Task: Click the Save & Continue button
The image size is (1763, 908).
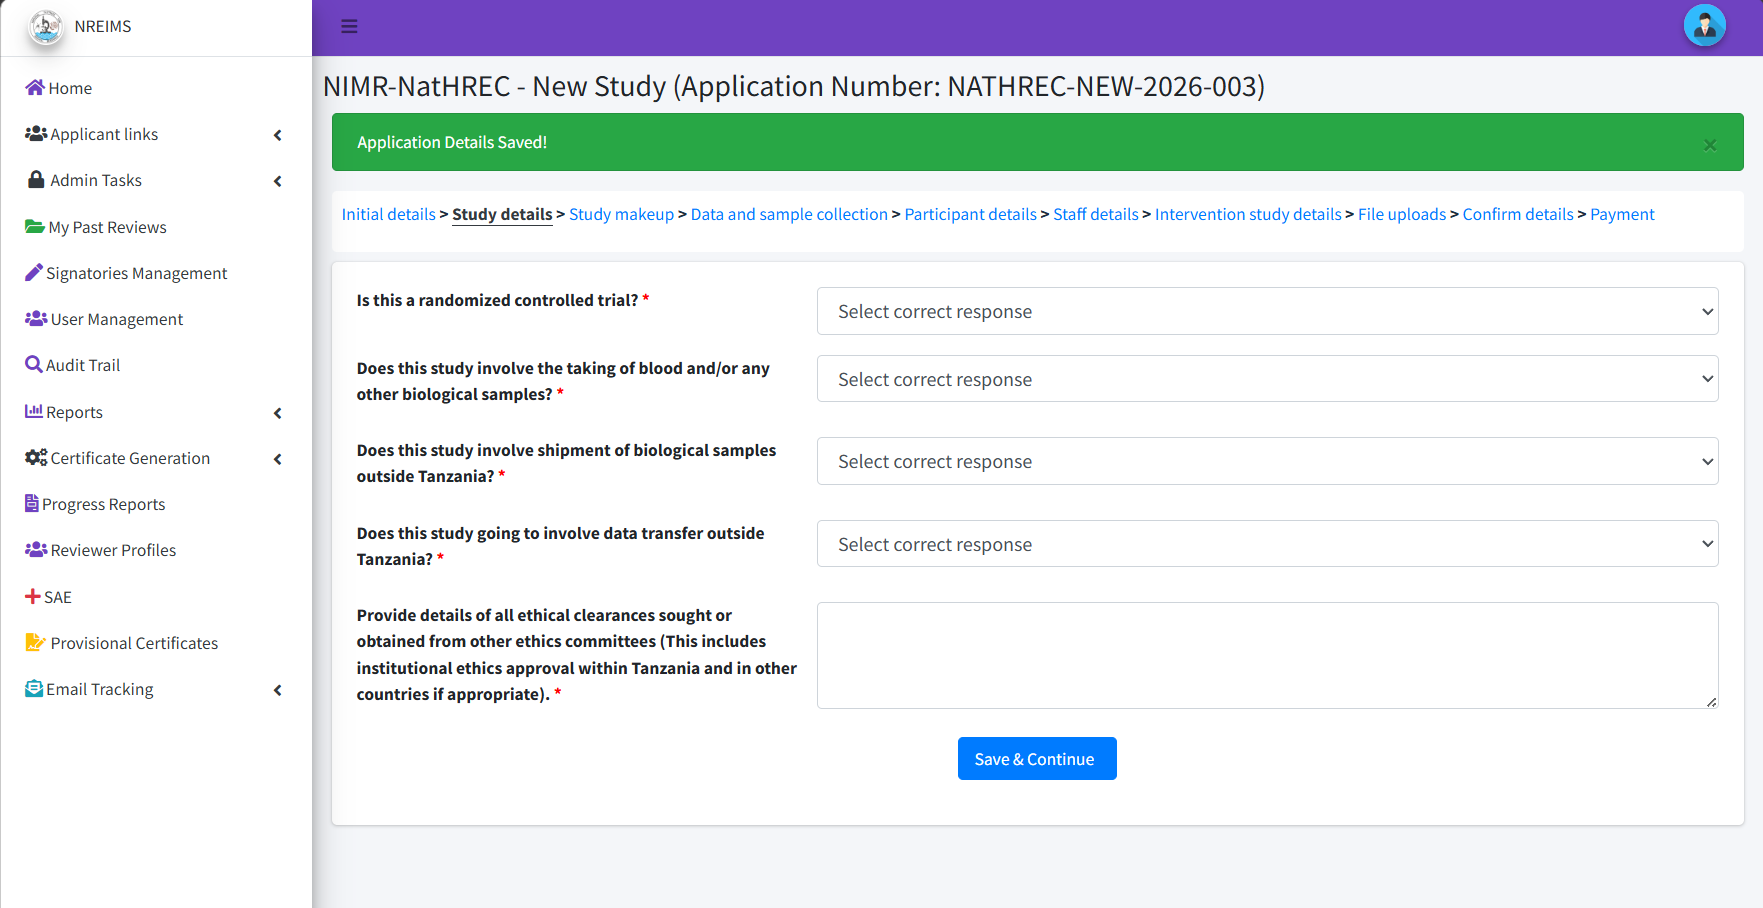Action: point(1037,759)
